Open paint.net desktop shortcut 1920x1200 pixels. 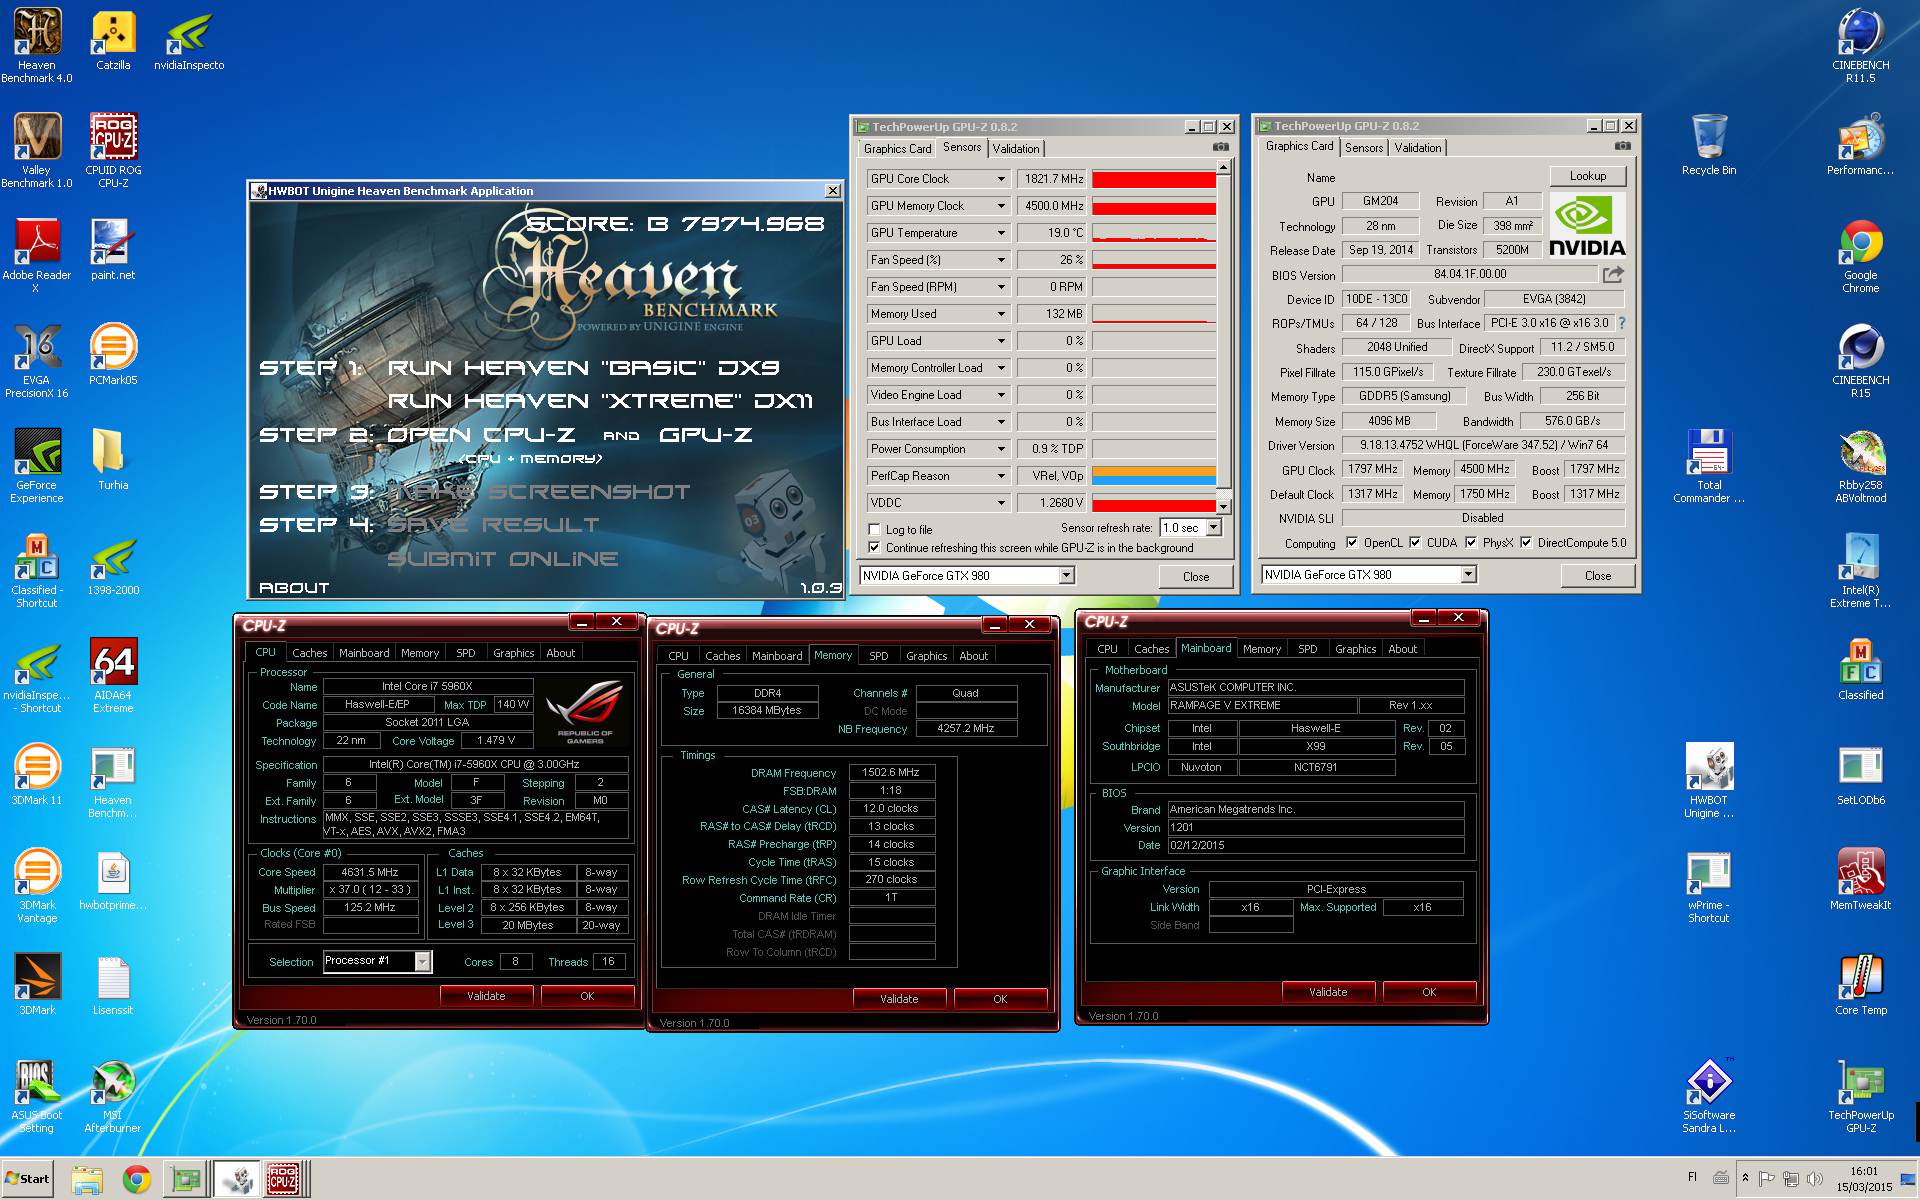pyautogui.click(x=113, y=250)
